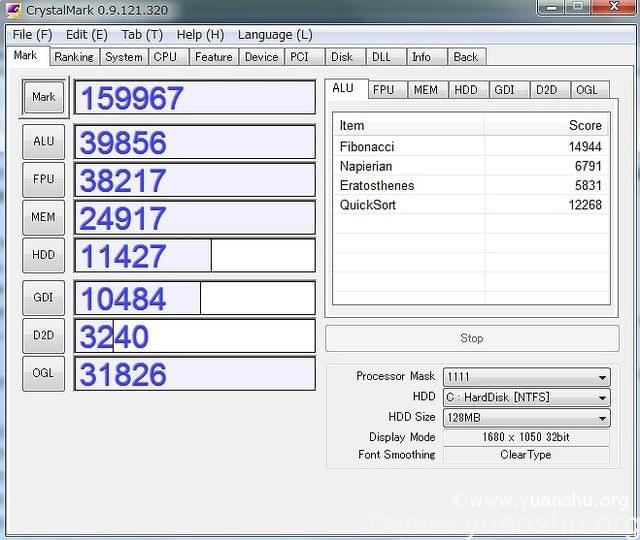This screenshot has width=640, height=540.
Task: Select the D2D results sub-tab
Action: (x=549, y=90)
